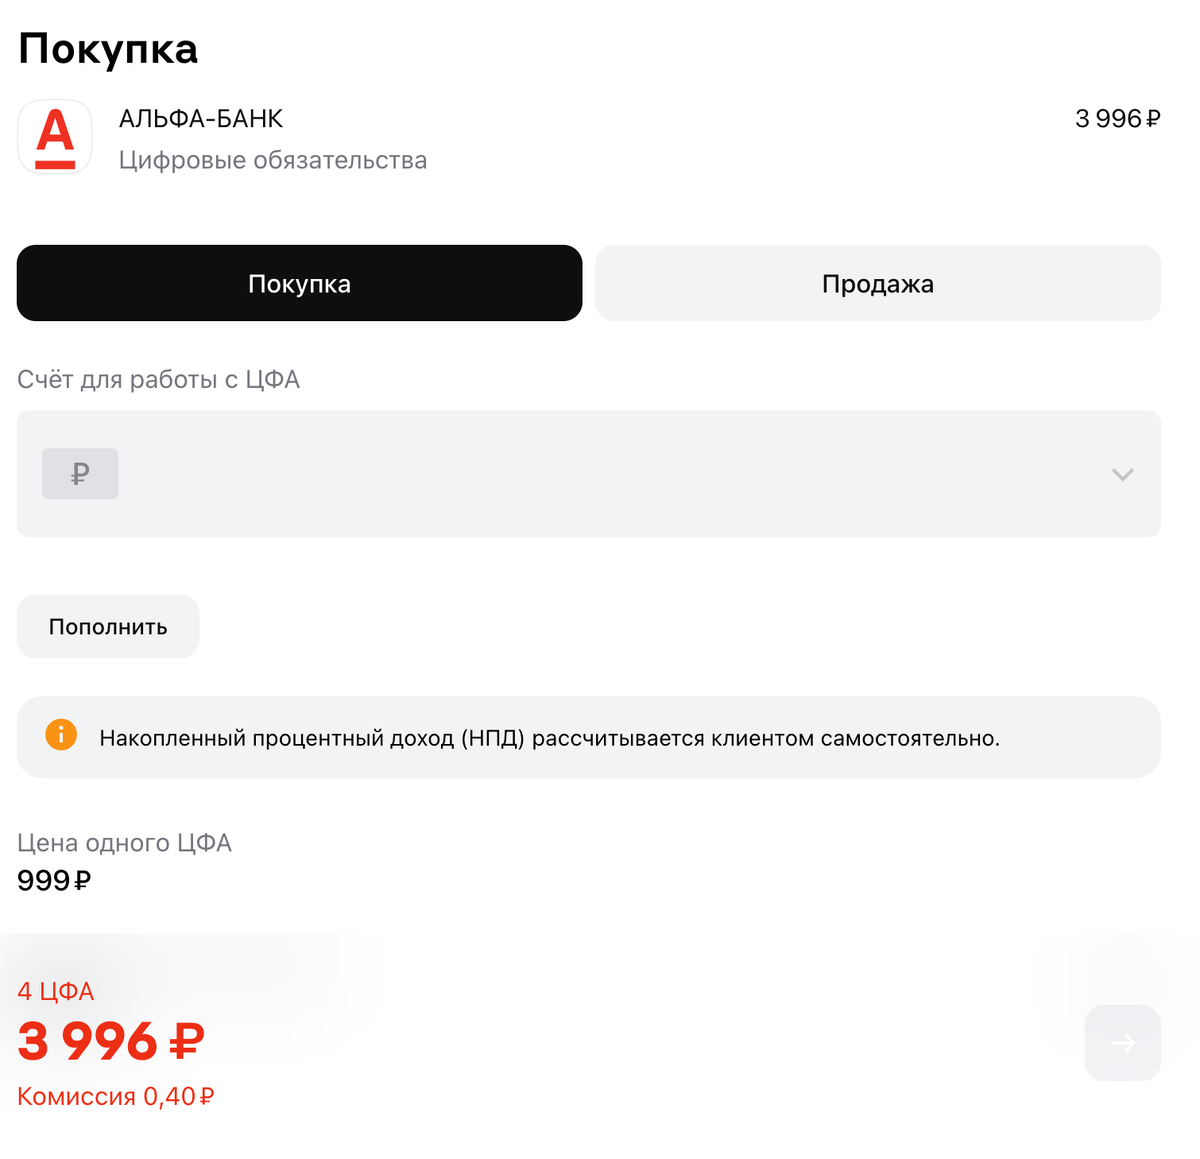Click the Цифровые обязательства subtitle
This screenshot has width=1200, height=1159.
coord(273,159)
